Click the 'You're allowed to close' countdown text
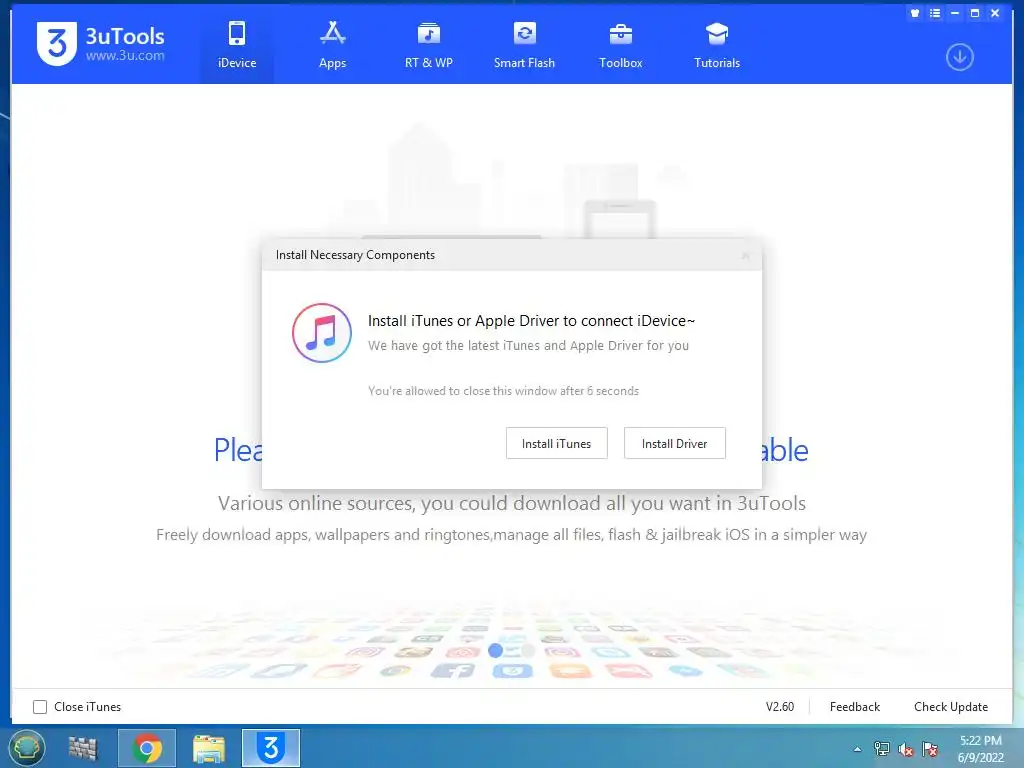1024x768 pixels. coord(504,391)
